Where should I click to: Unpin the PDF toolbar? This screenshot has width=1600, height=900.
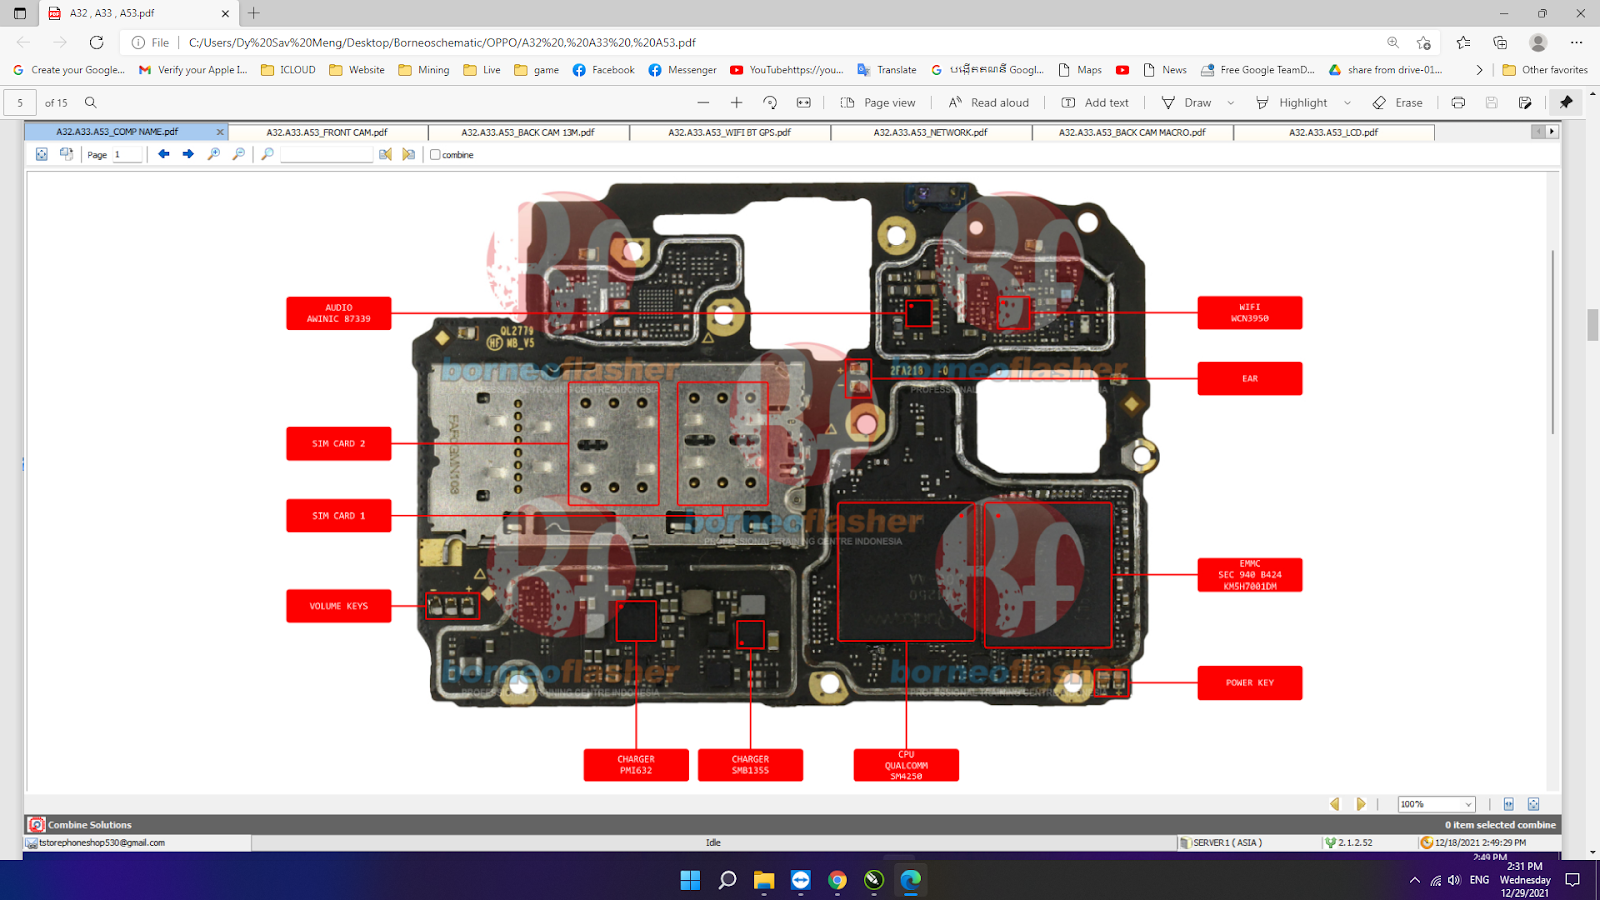[1566, 102]
